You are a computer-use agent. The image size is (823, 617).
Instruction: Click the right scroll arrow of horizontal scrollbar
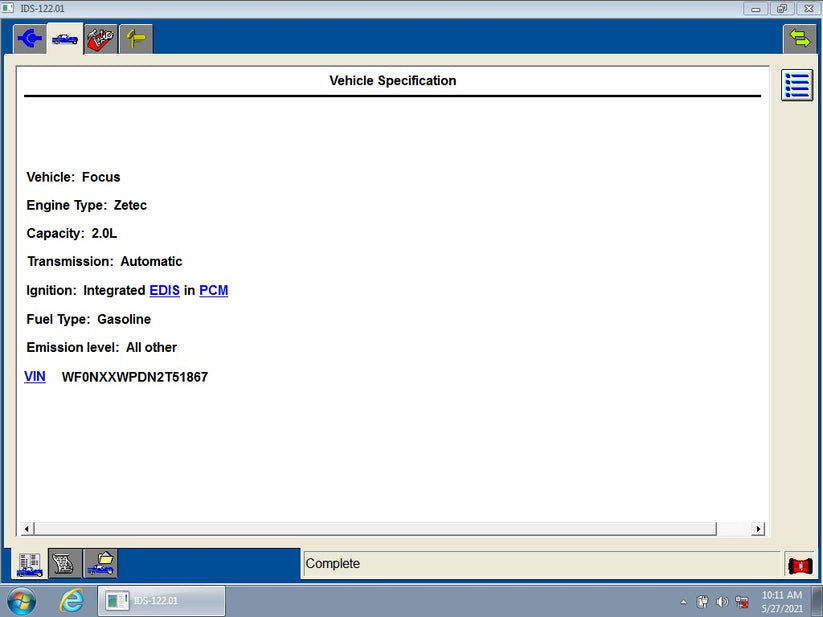coord(758,528)
